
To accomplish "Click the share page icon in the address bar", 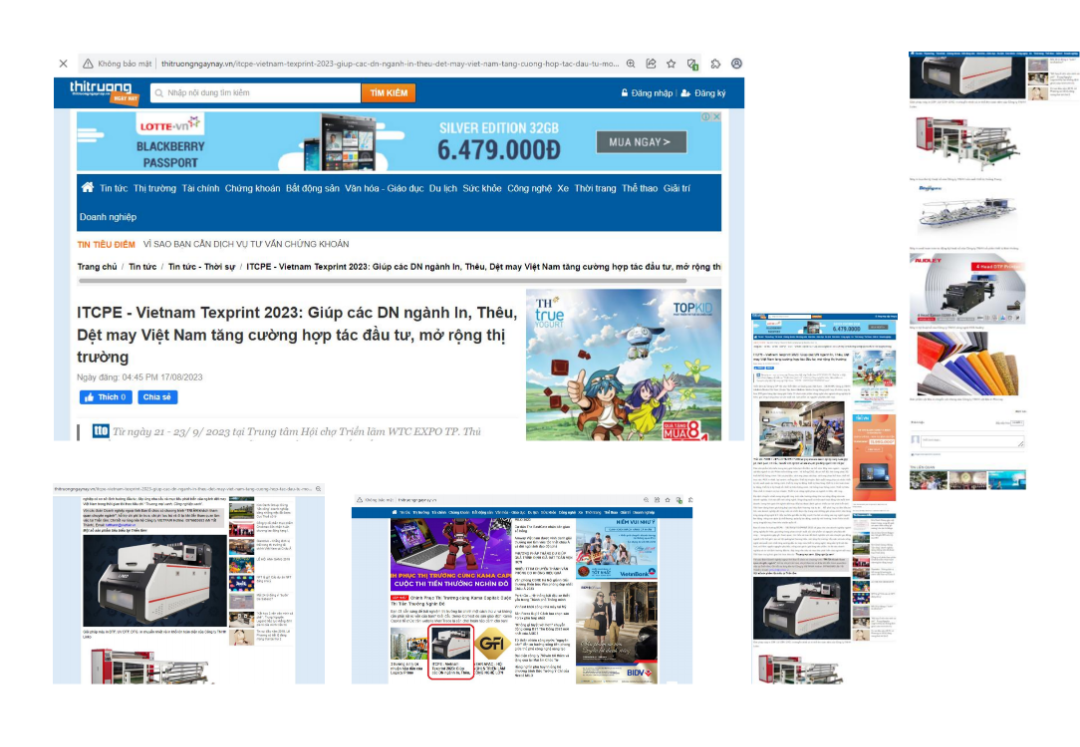I will point(651,63).
